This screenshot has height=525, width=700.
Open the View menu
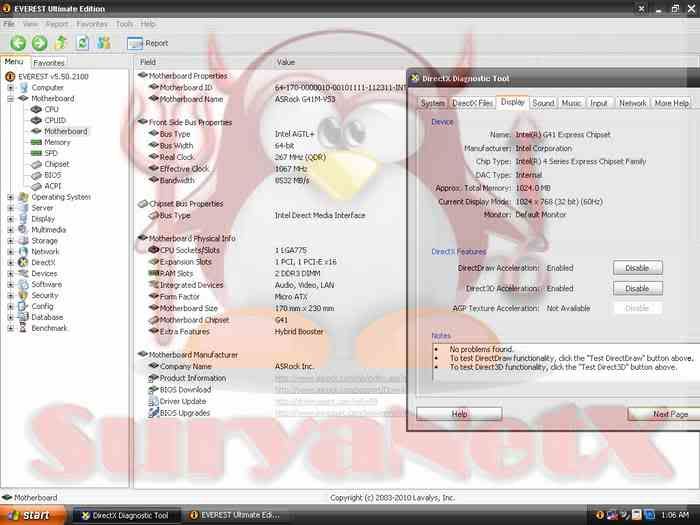click(30, 24)
